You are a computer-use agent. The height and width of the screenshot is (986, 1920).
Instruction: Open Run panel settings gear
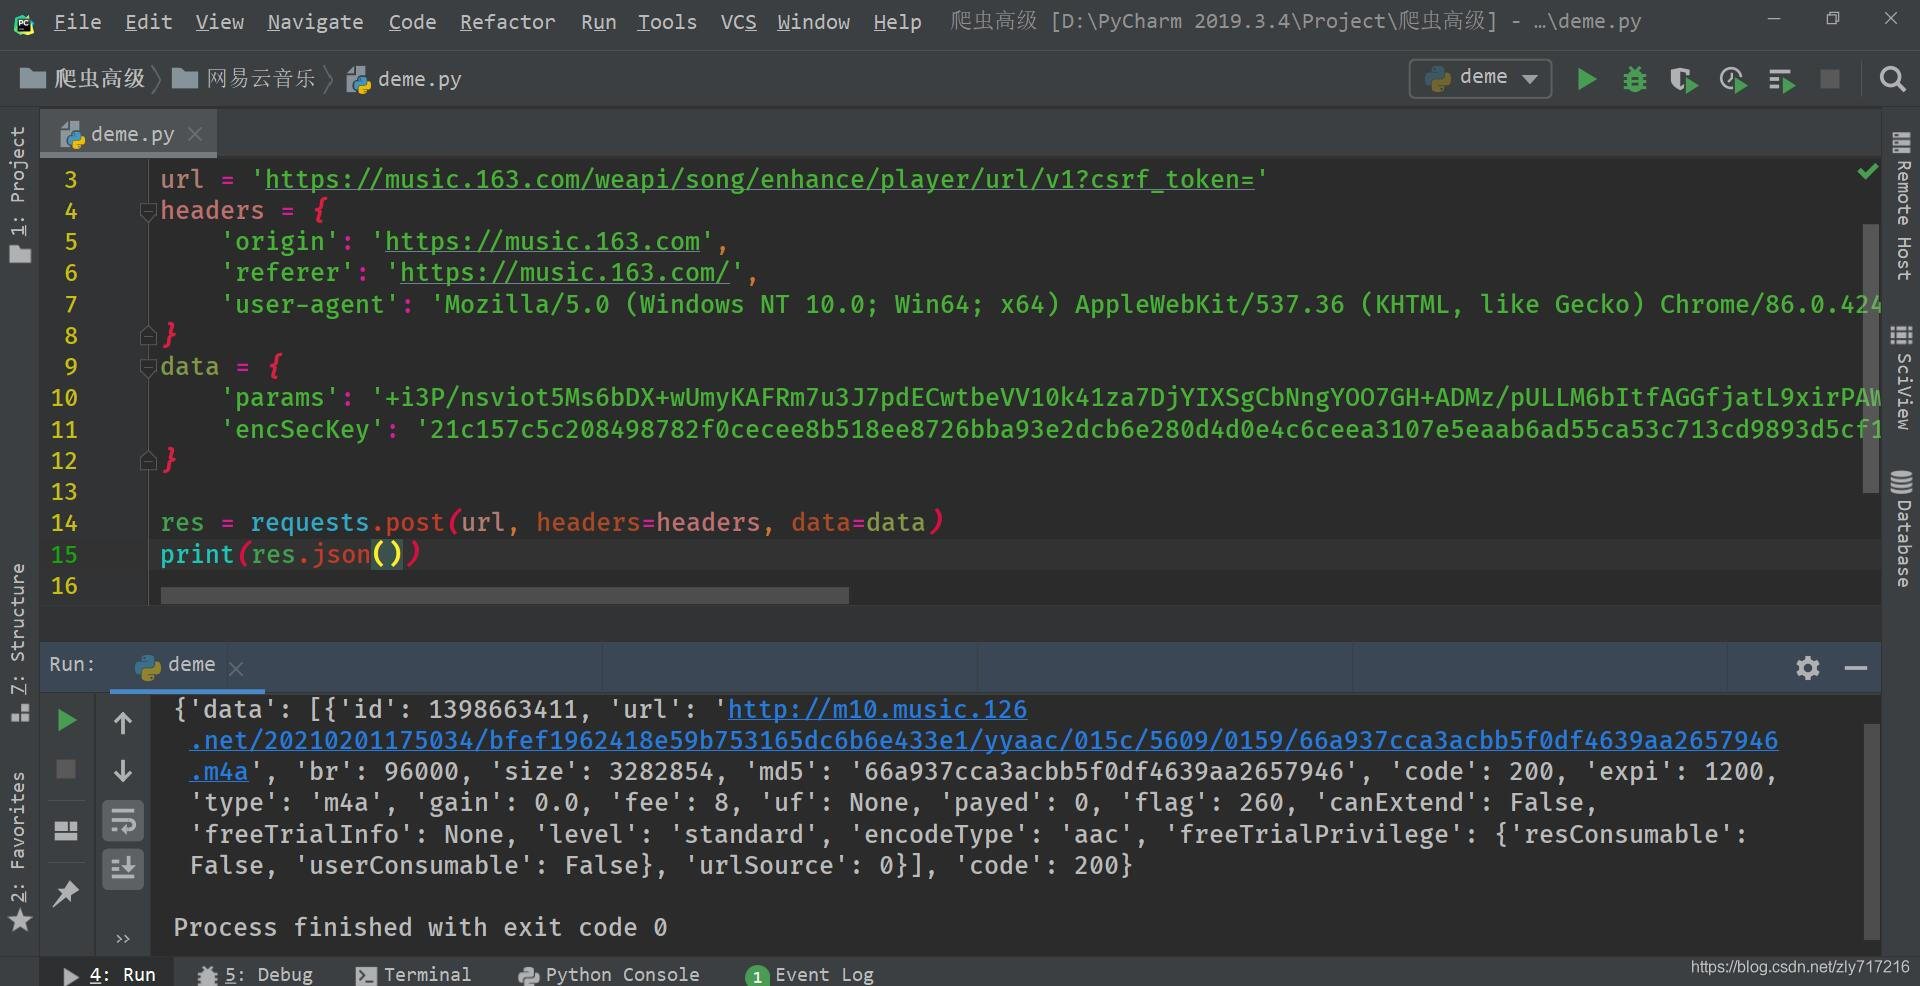point(1808,668)
